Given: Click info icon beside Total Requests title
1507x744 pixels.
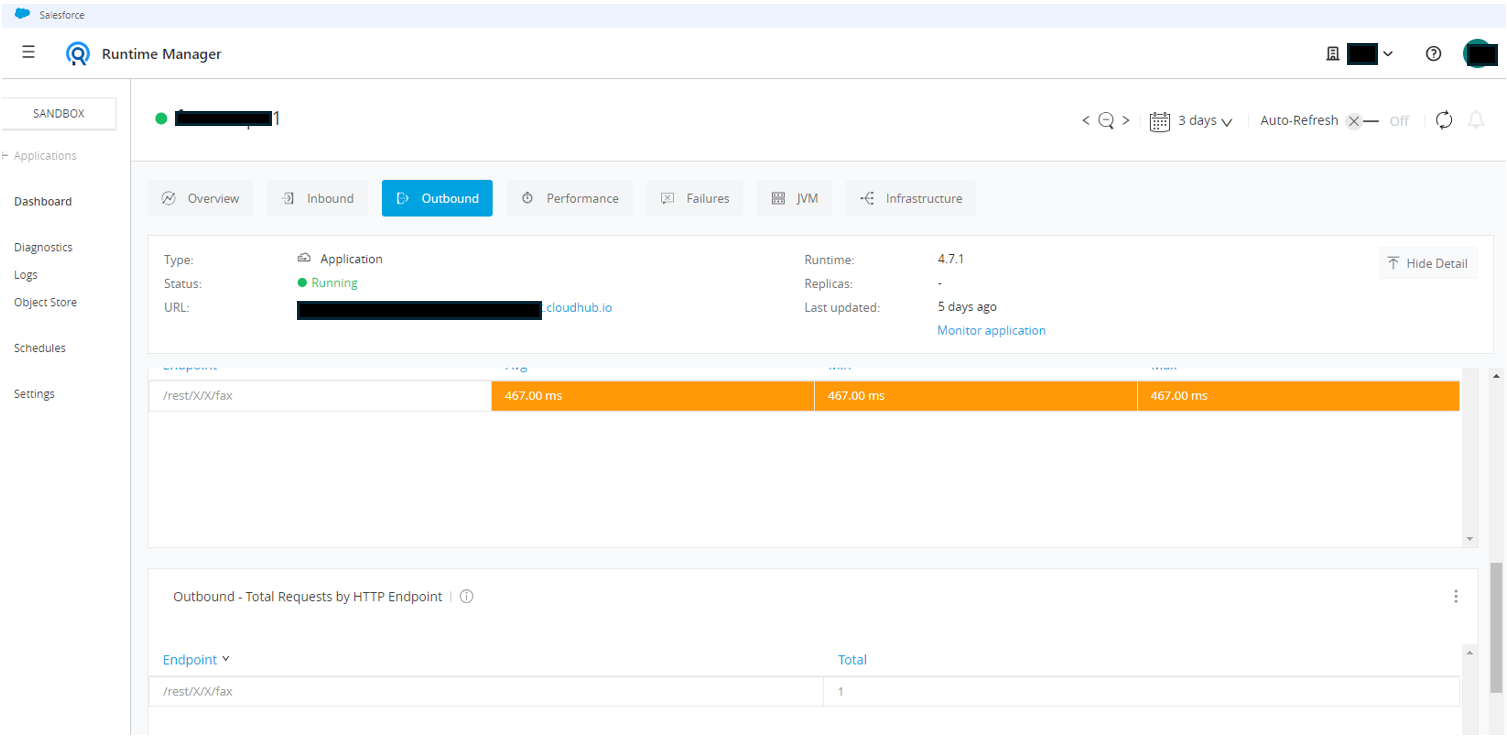Looking at the screenshot, I should pos(466,597).
